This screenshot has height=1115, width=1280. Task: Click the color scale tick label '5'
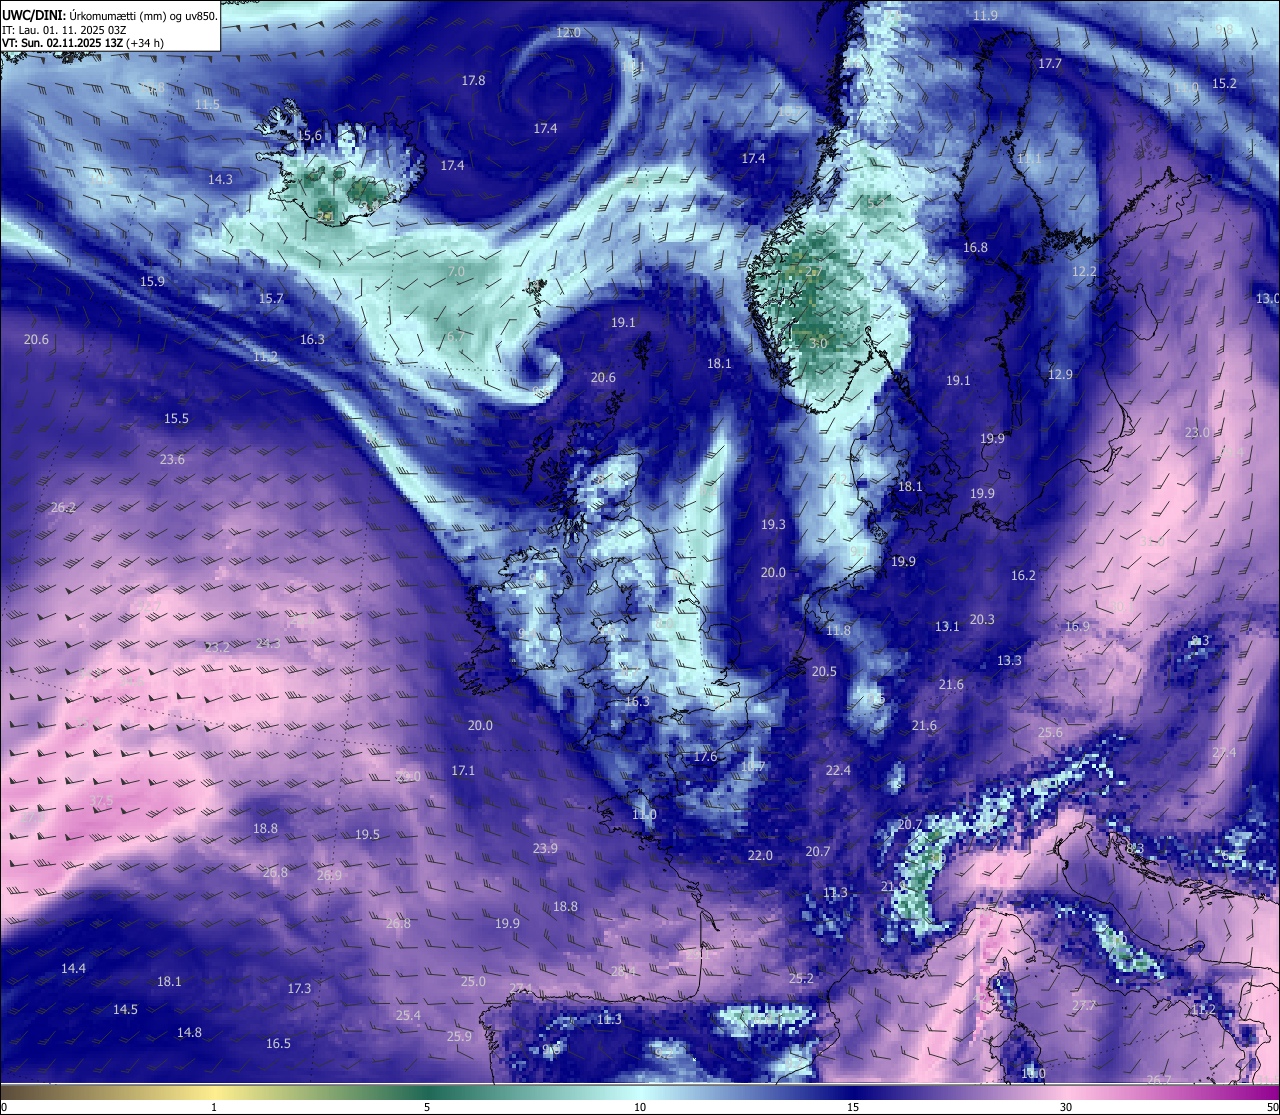(427, 1107)
